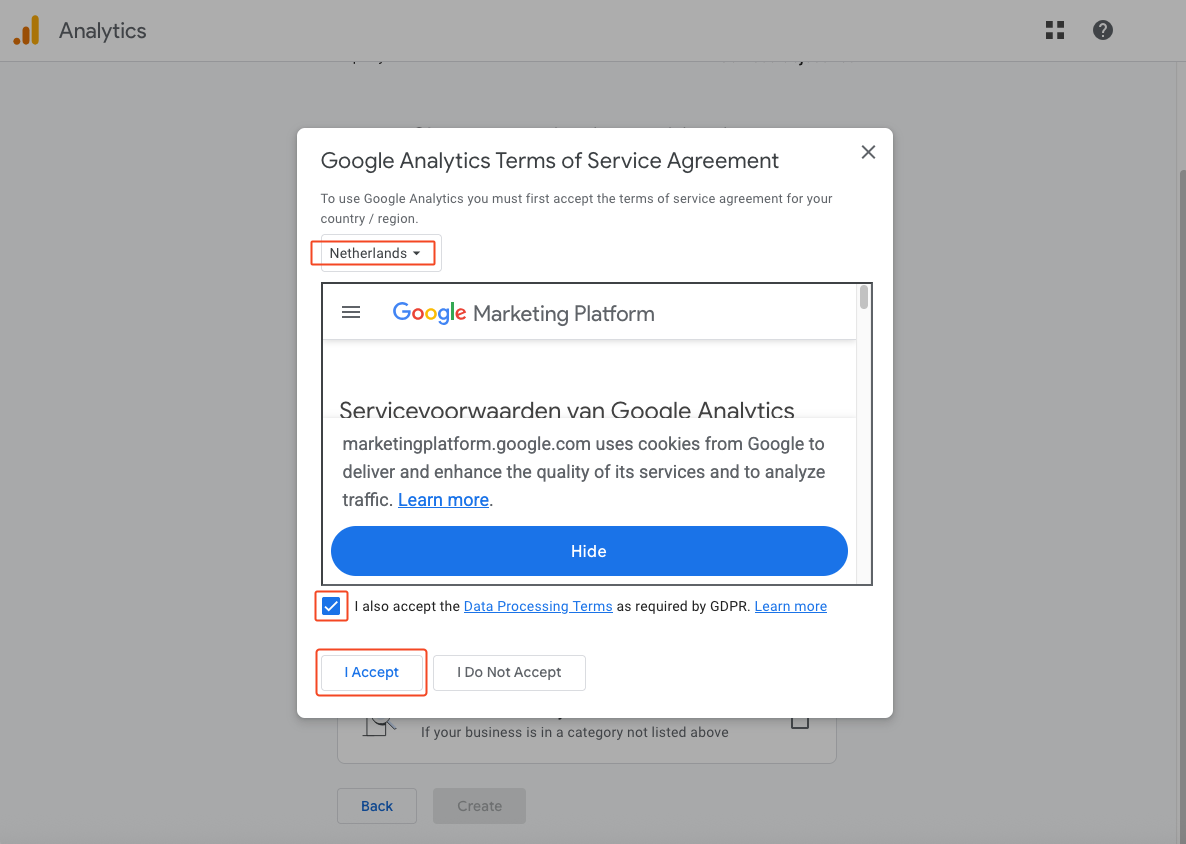Screen dimensions: 1186x844
Task: Expand the Netherlands country dropdown
Action: click(374, 253)
